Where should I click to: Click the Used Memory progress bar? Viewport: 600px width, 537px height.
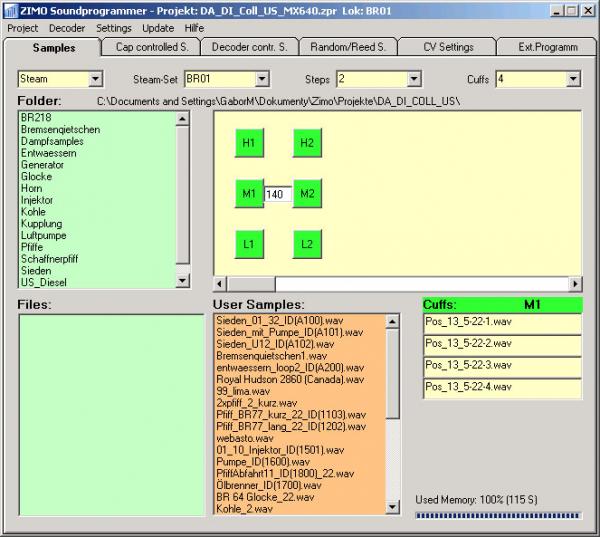[498, 516]
